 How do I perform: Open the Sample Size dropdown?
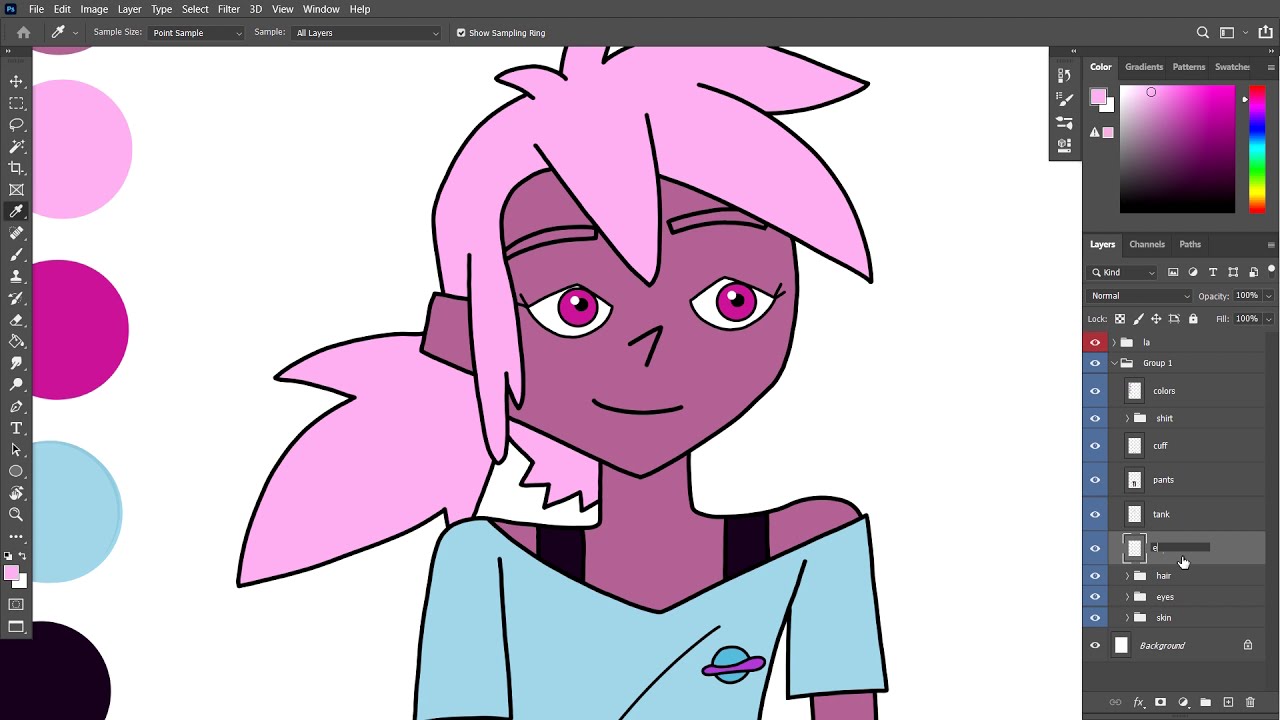196,33
